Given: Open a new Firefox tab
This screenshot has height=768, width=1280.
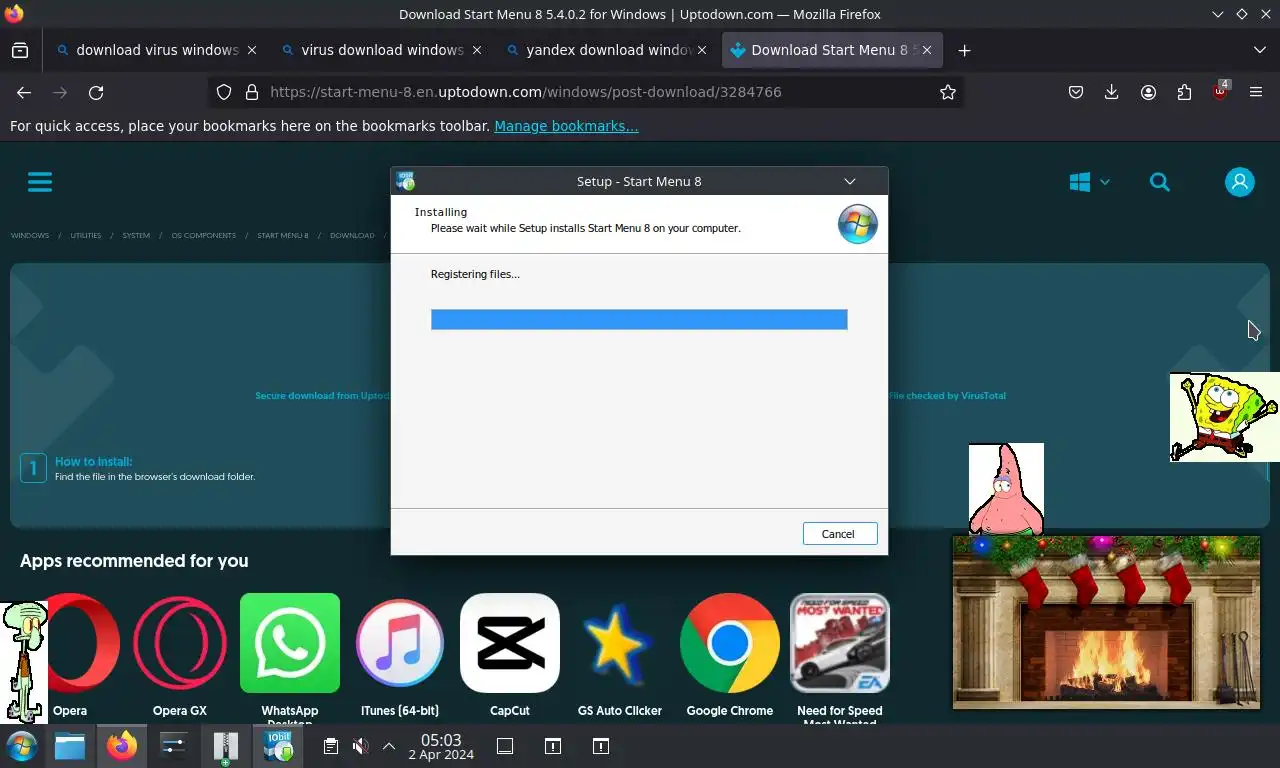Looking at the screenshot, I should tap(964, 50).
